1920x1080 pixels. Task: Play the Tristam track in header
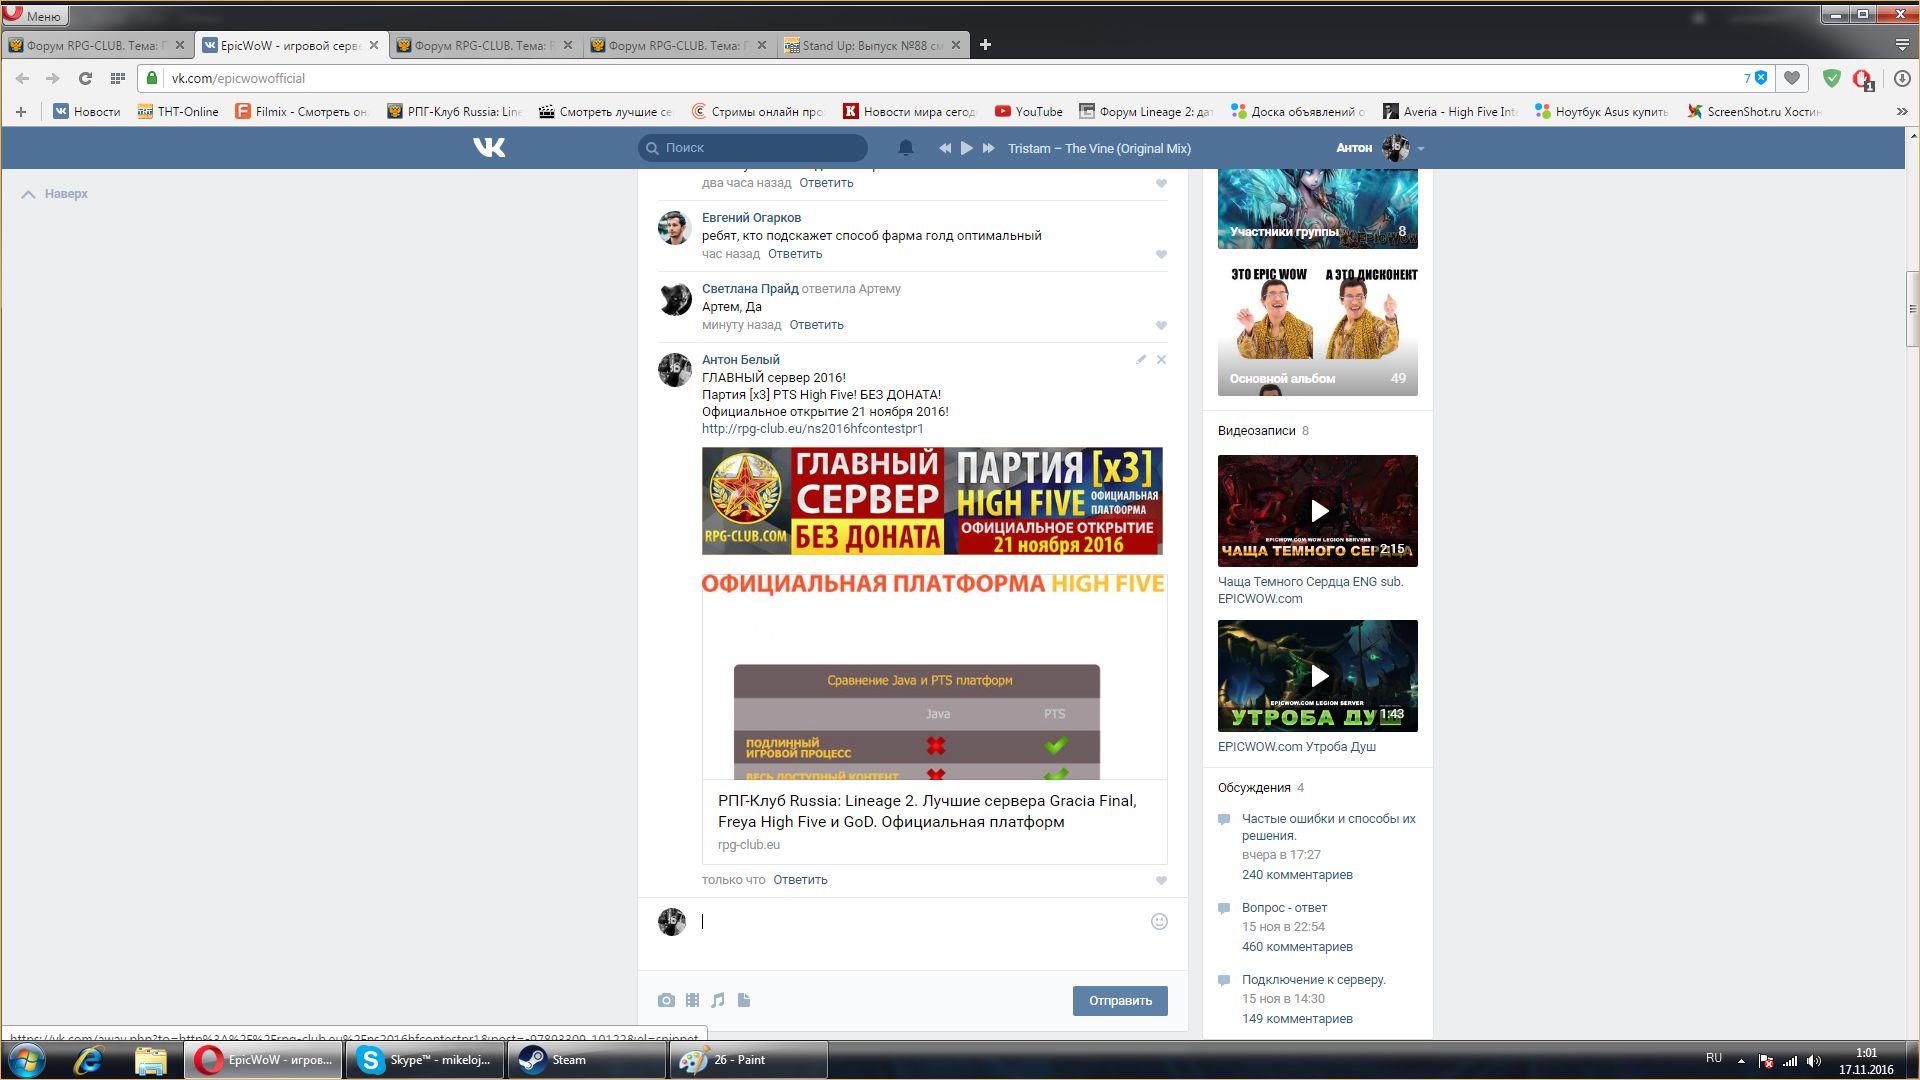(966, 148)
